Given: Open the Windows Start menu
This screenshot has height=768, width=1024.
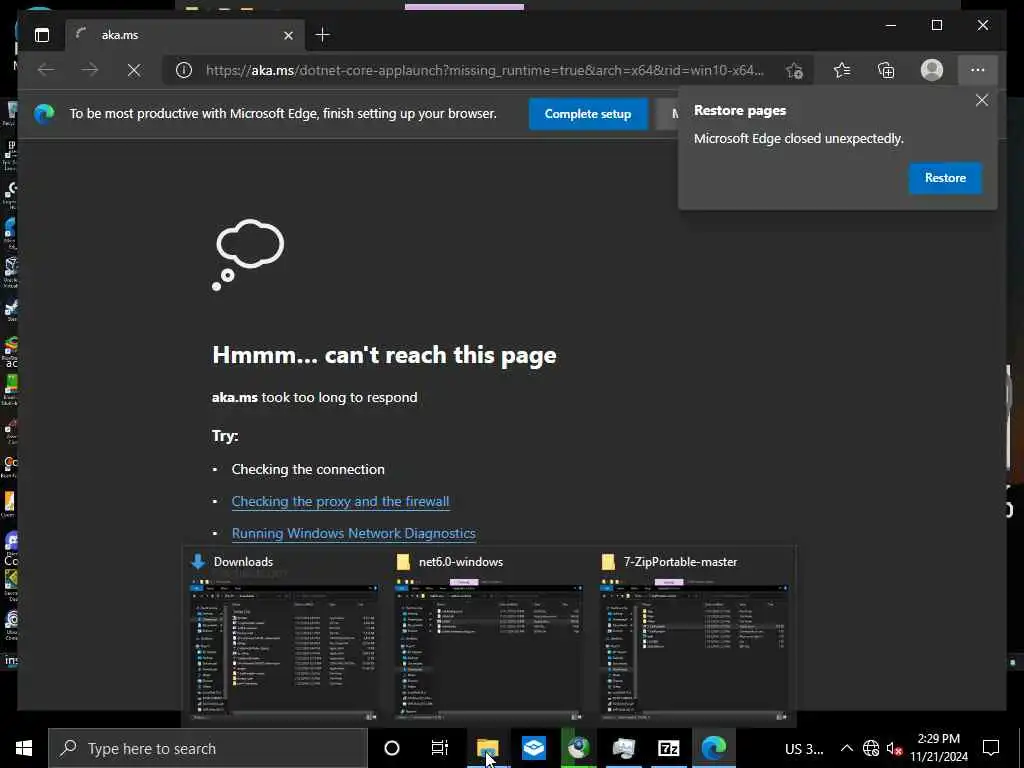Looking at the screenshot, I should click(24, 748).
